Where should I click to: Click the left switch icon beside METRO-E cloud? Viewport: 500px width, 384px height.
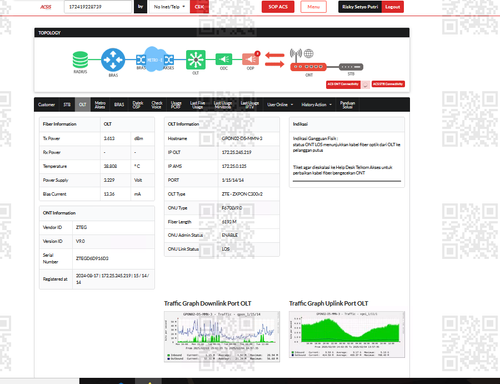click(x=141, y=60)
